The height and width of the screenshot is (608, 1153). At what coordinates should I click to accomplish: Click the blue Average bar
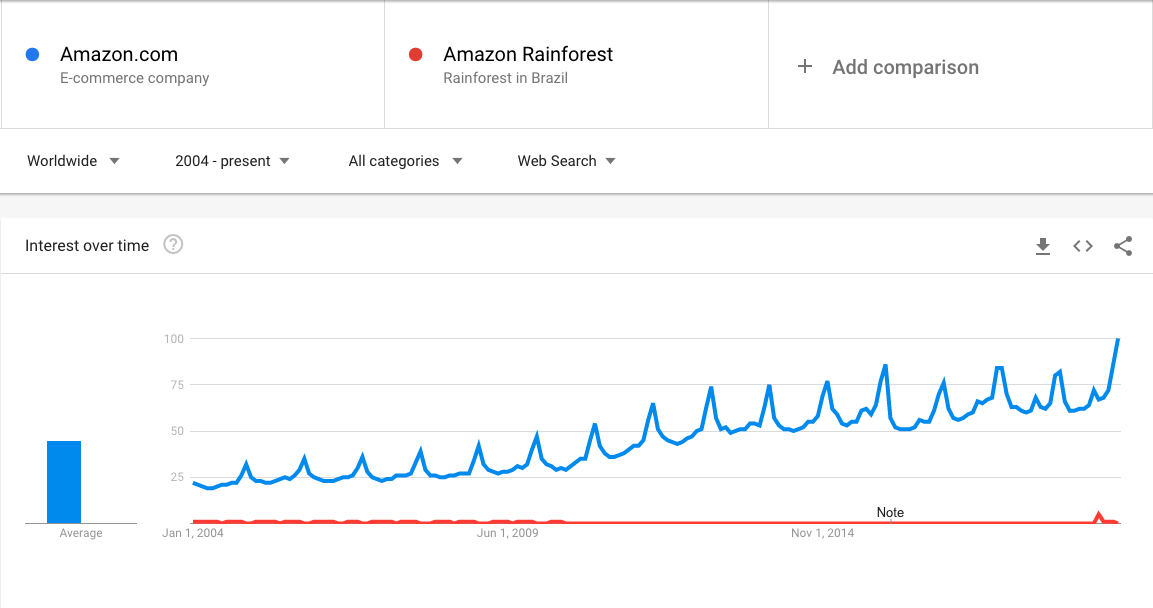[64, 482]
